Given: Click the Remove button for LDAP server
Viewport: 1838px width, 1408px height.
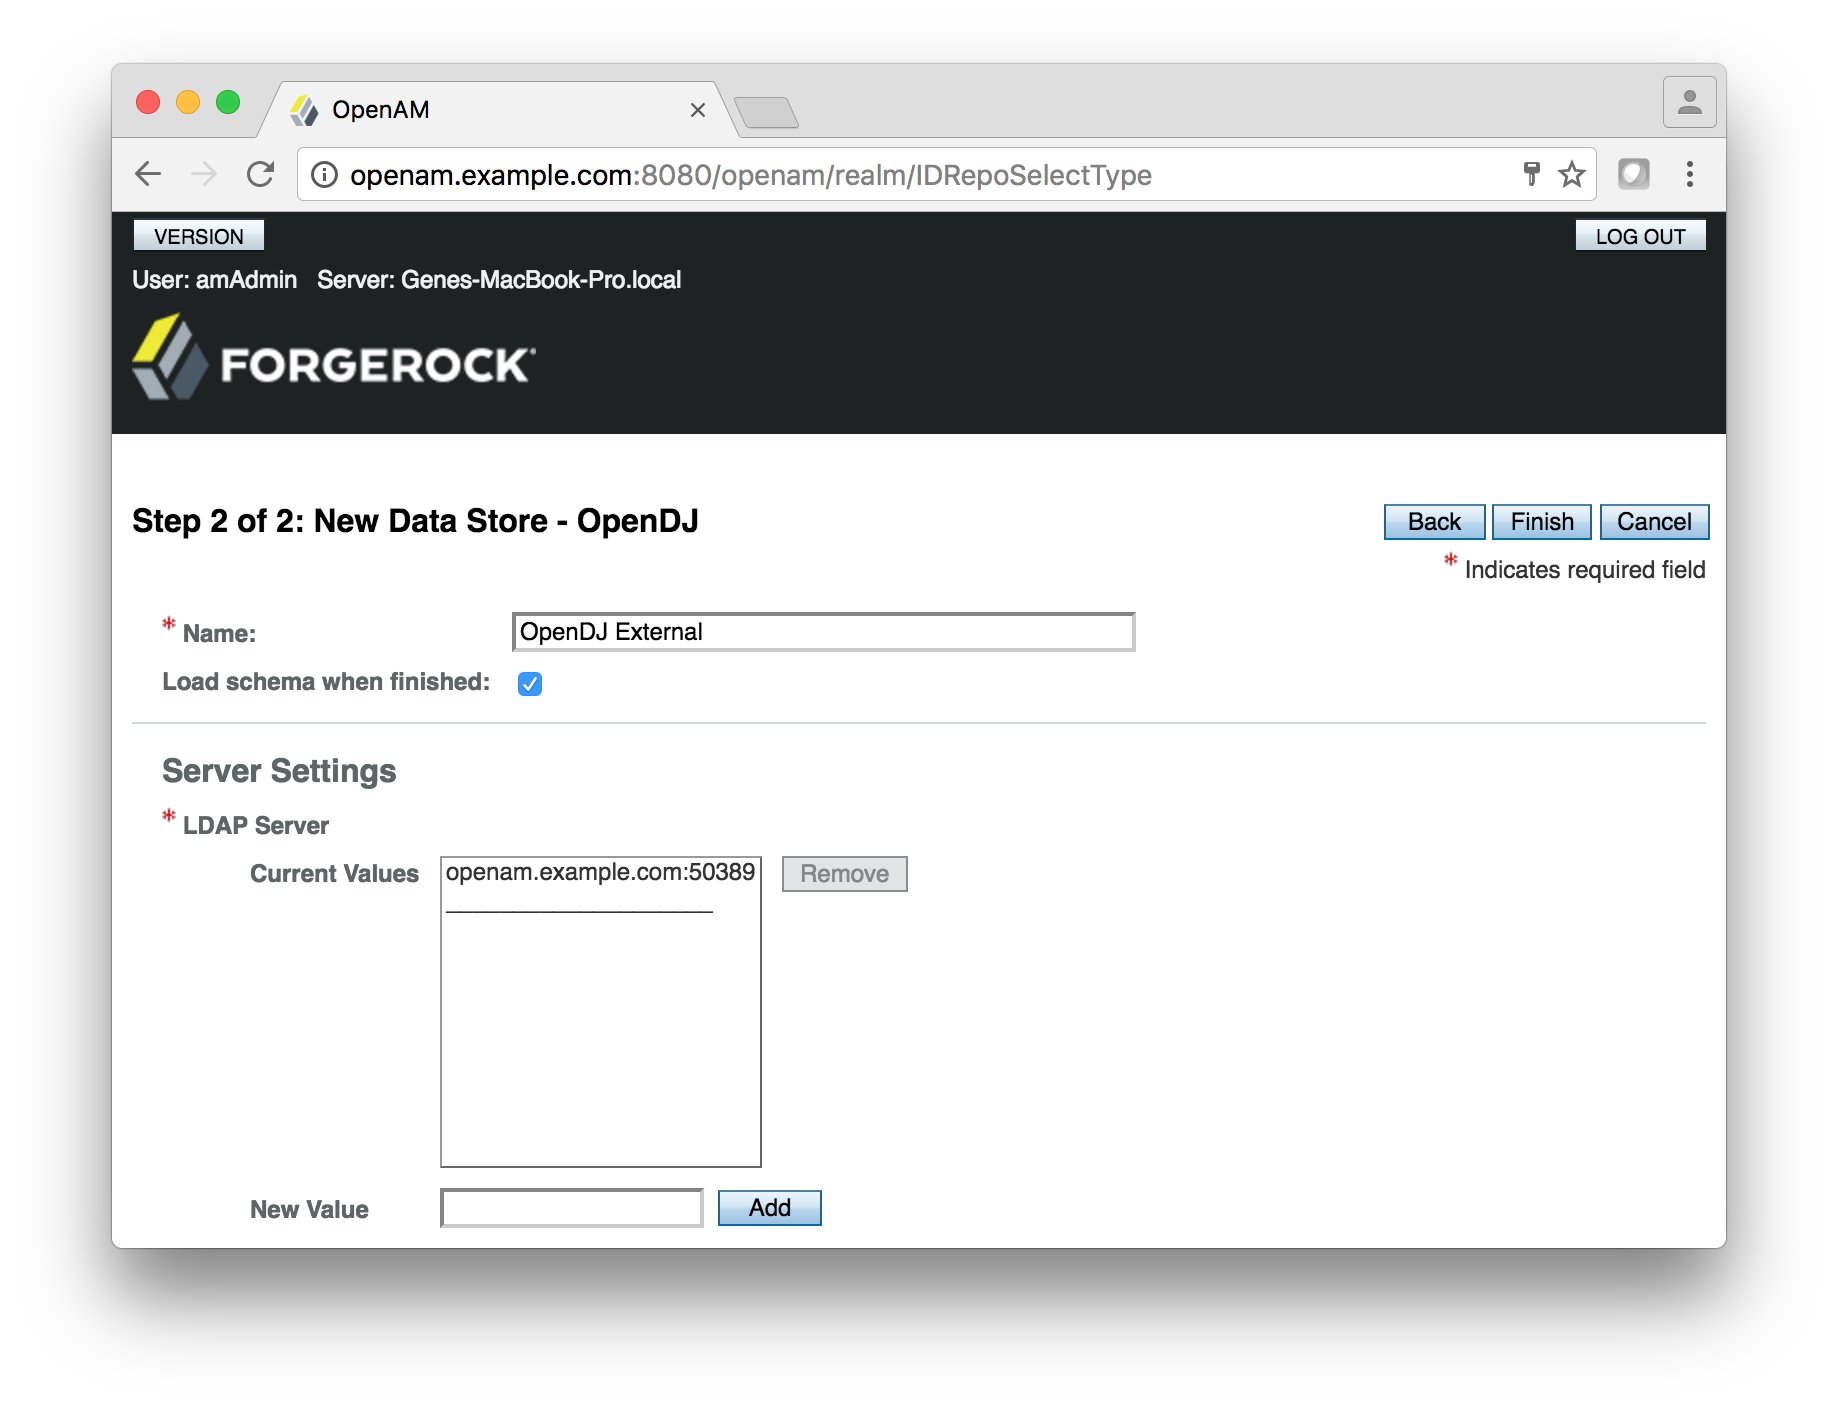Looking at the screenshot, I should pos(845,874).
